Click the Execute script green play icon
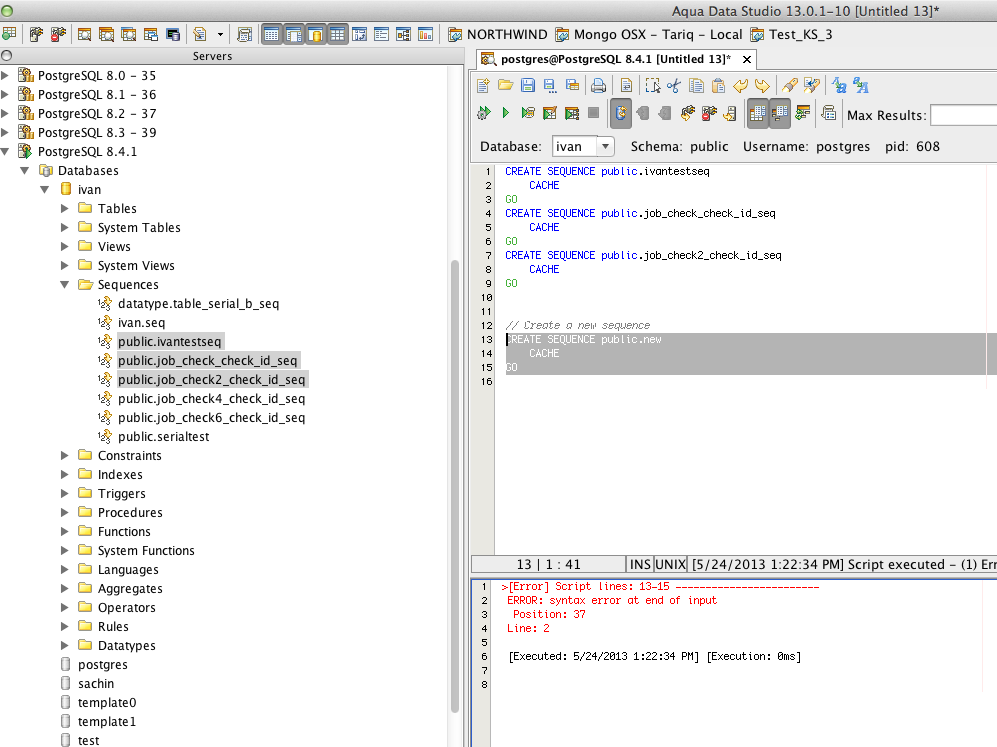The image size is (997, 747). [x=505, y=114]
